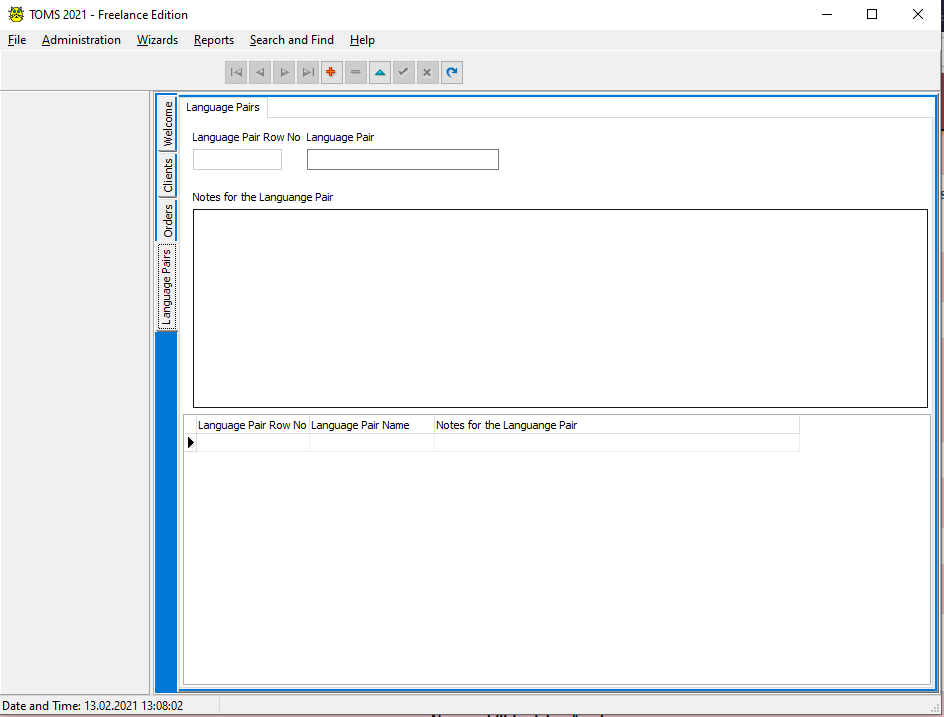Click the insert new record plus icon
Viewport: 944px width, 717px height.
pyautogui.click(x=331, y=72)
